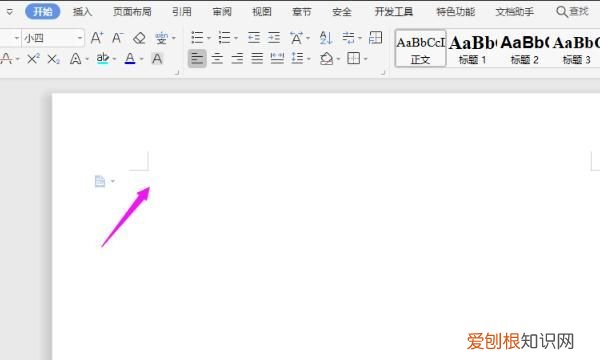Viewport: 600px width, 360px height.
Task: Open the paragraph dialog launcher corner icon
Action: coord(383,72)
